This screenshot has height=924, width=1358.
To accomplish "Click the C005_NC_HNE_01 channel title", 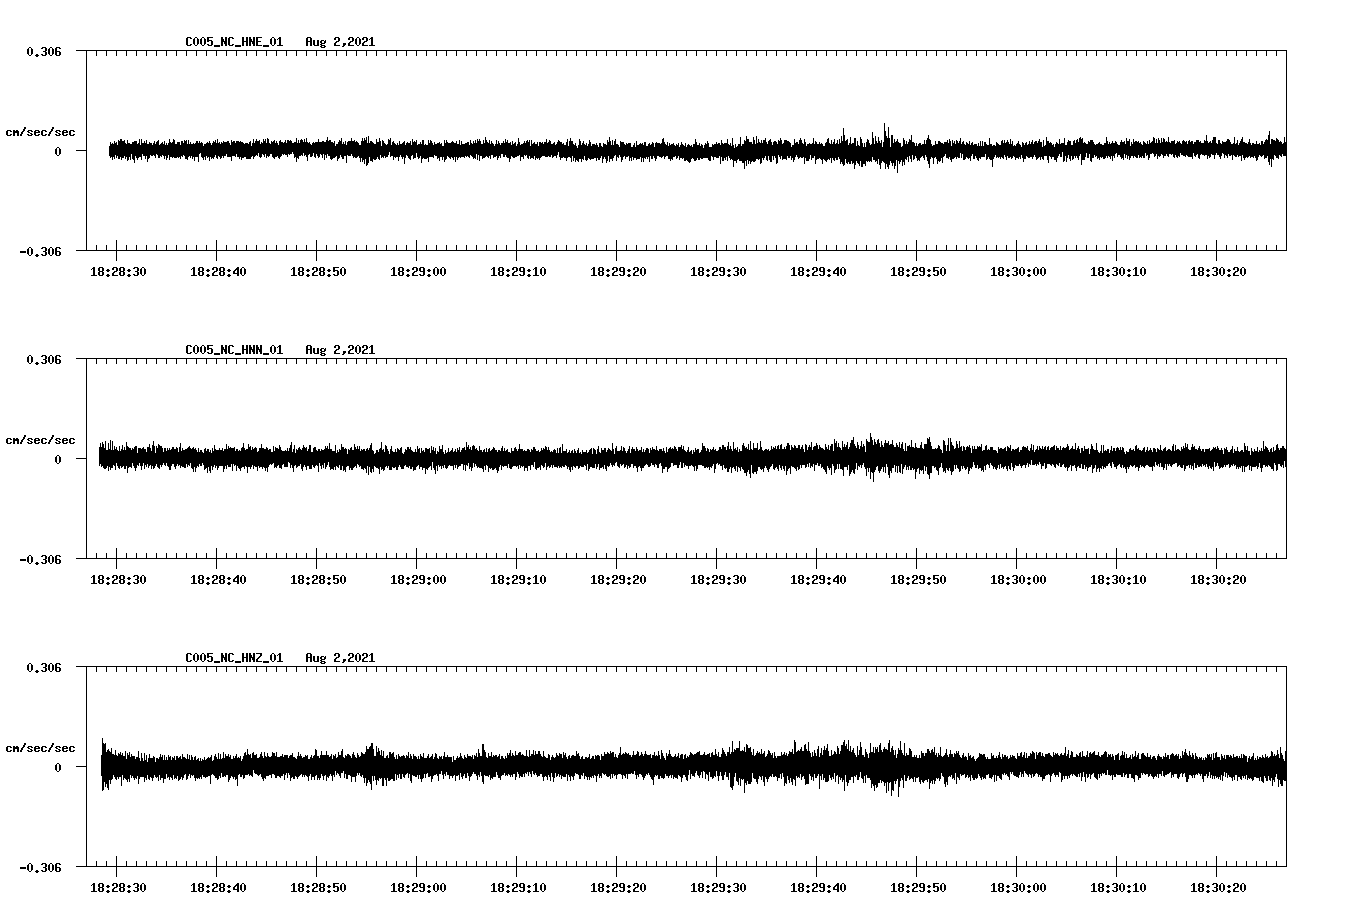I will coord(234,42).
